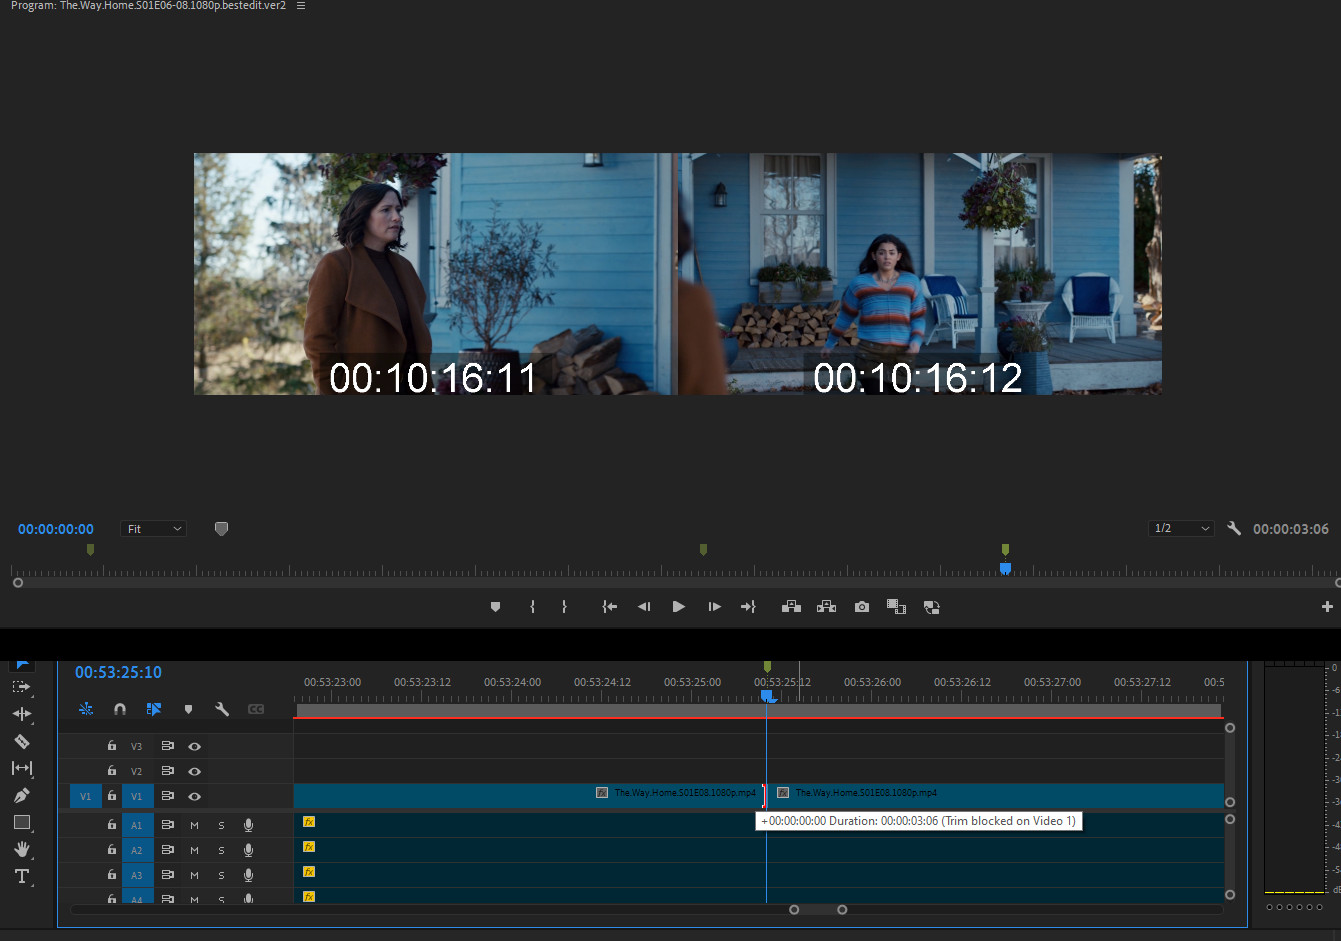The width and height of the screenshot is (1341, 941).
Task: Click the 00:00:00:00 timecode field
Action: (x=56, y=529)
